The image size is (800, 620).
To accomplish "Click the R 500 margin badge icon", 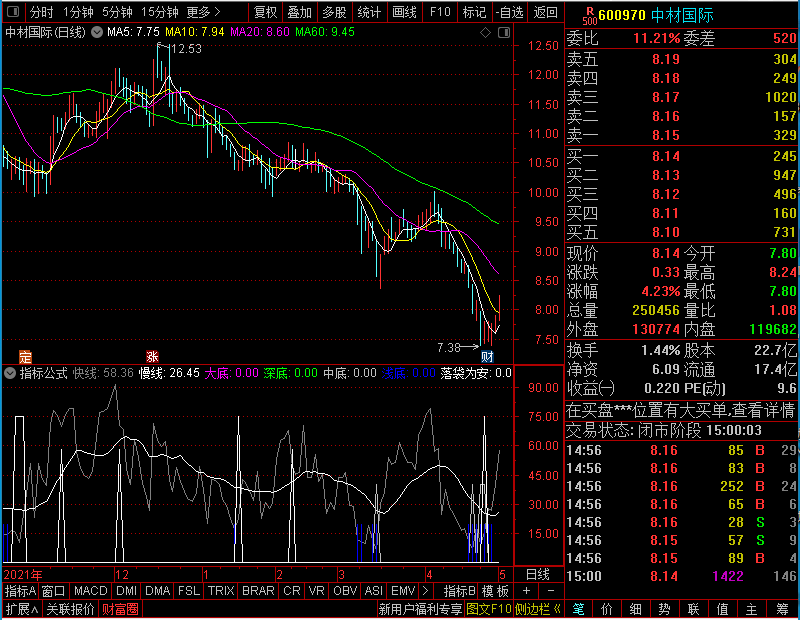I will [x=589, y=15].
